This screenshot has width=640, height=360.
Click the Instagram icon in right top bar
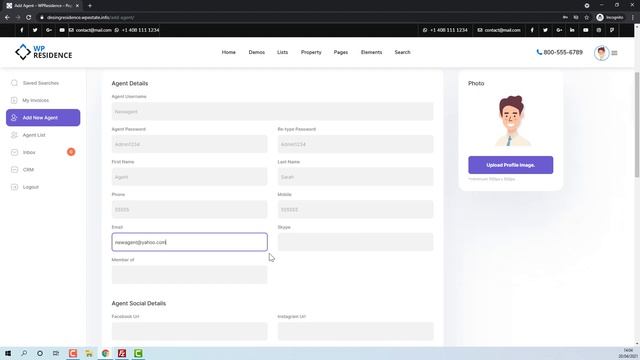599,30
